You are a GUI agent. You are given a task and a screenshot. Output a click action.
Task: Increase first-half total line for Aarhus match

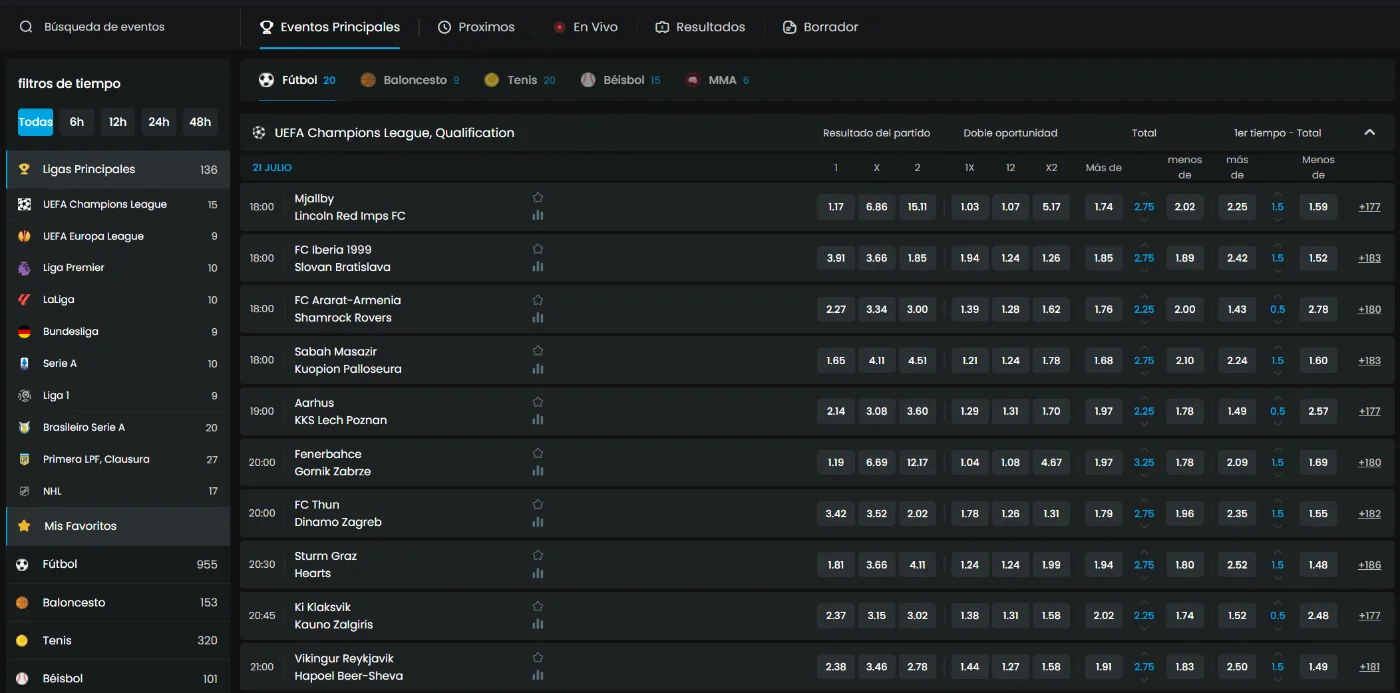tap(1278, 399)
